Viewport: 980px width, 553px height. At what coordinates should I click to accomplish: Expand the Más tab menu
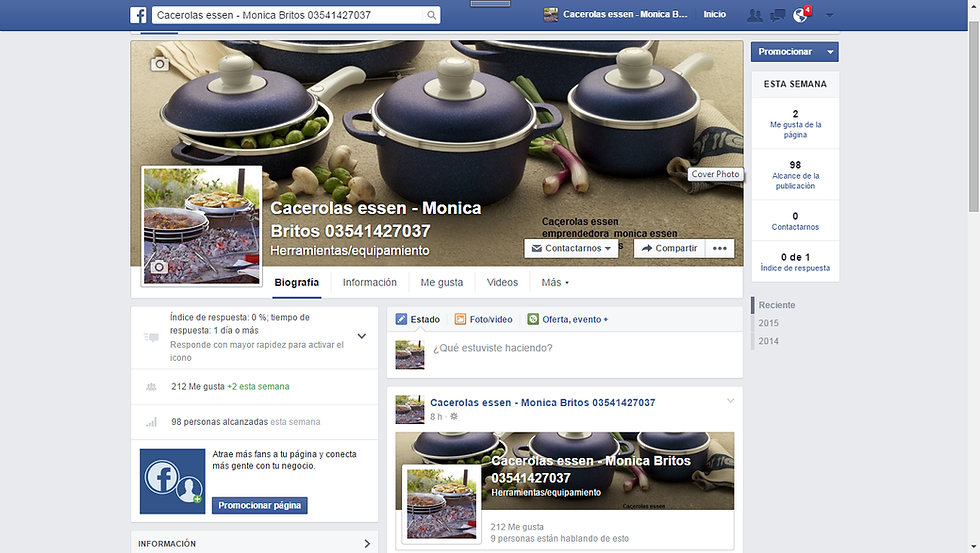tap(555, 282)
